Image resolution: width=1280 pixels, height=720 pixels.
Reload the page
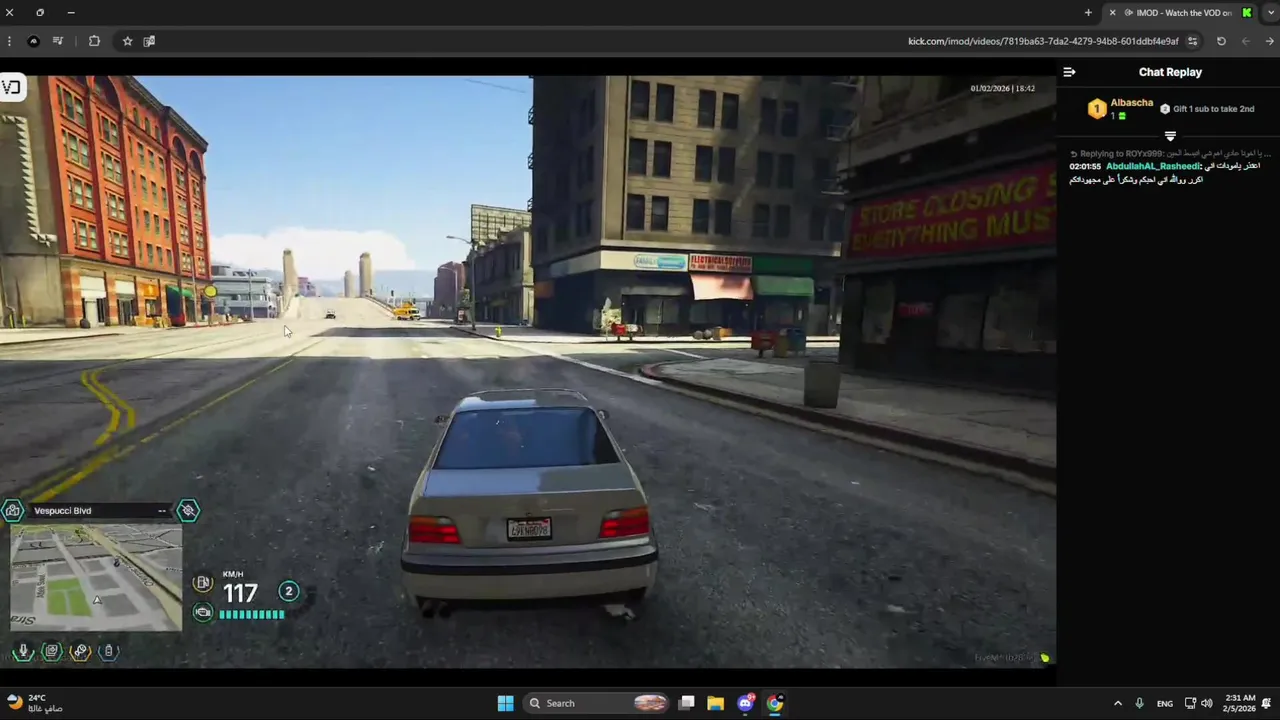(1221, 41)
